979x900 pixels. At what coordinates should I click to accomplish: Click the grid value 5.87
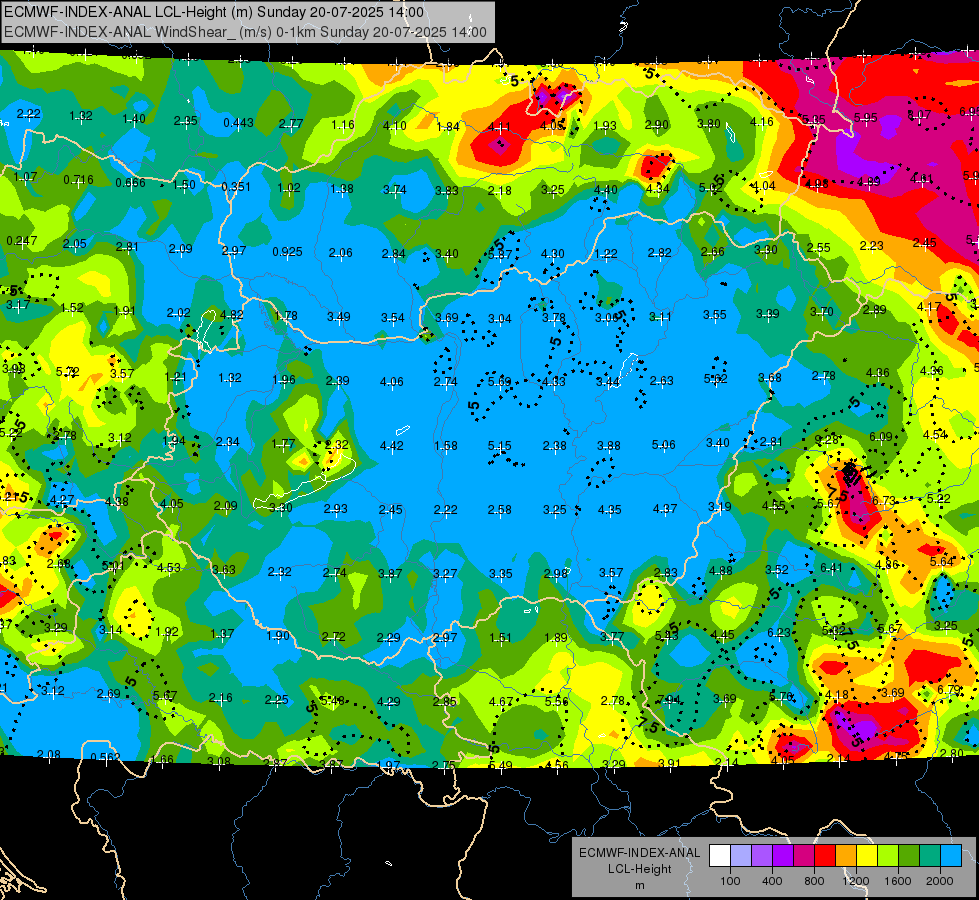[x=500, y=254]
